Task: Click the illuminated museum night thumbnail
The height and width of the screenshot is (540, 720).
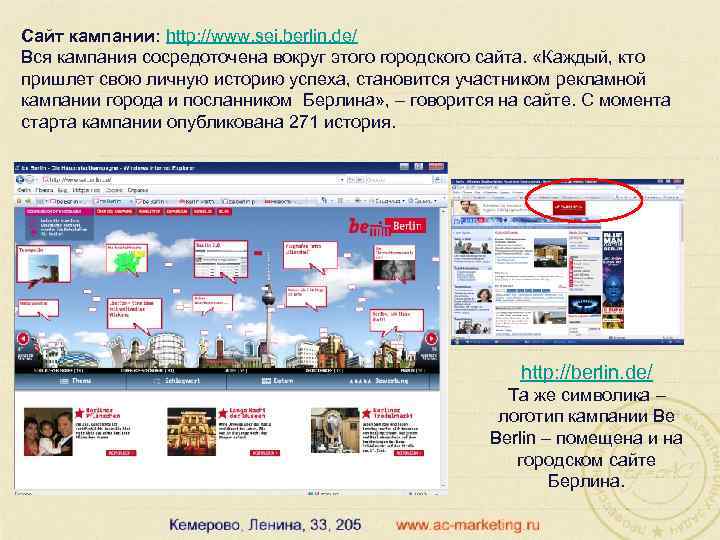Action: tap(191, 432)
